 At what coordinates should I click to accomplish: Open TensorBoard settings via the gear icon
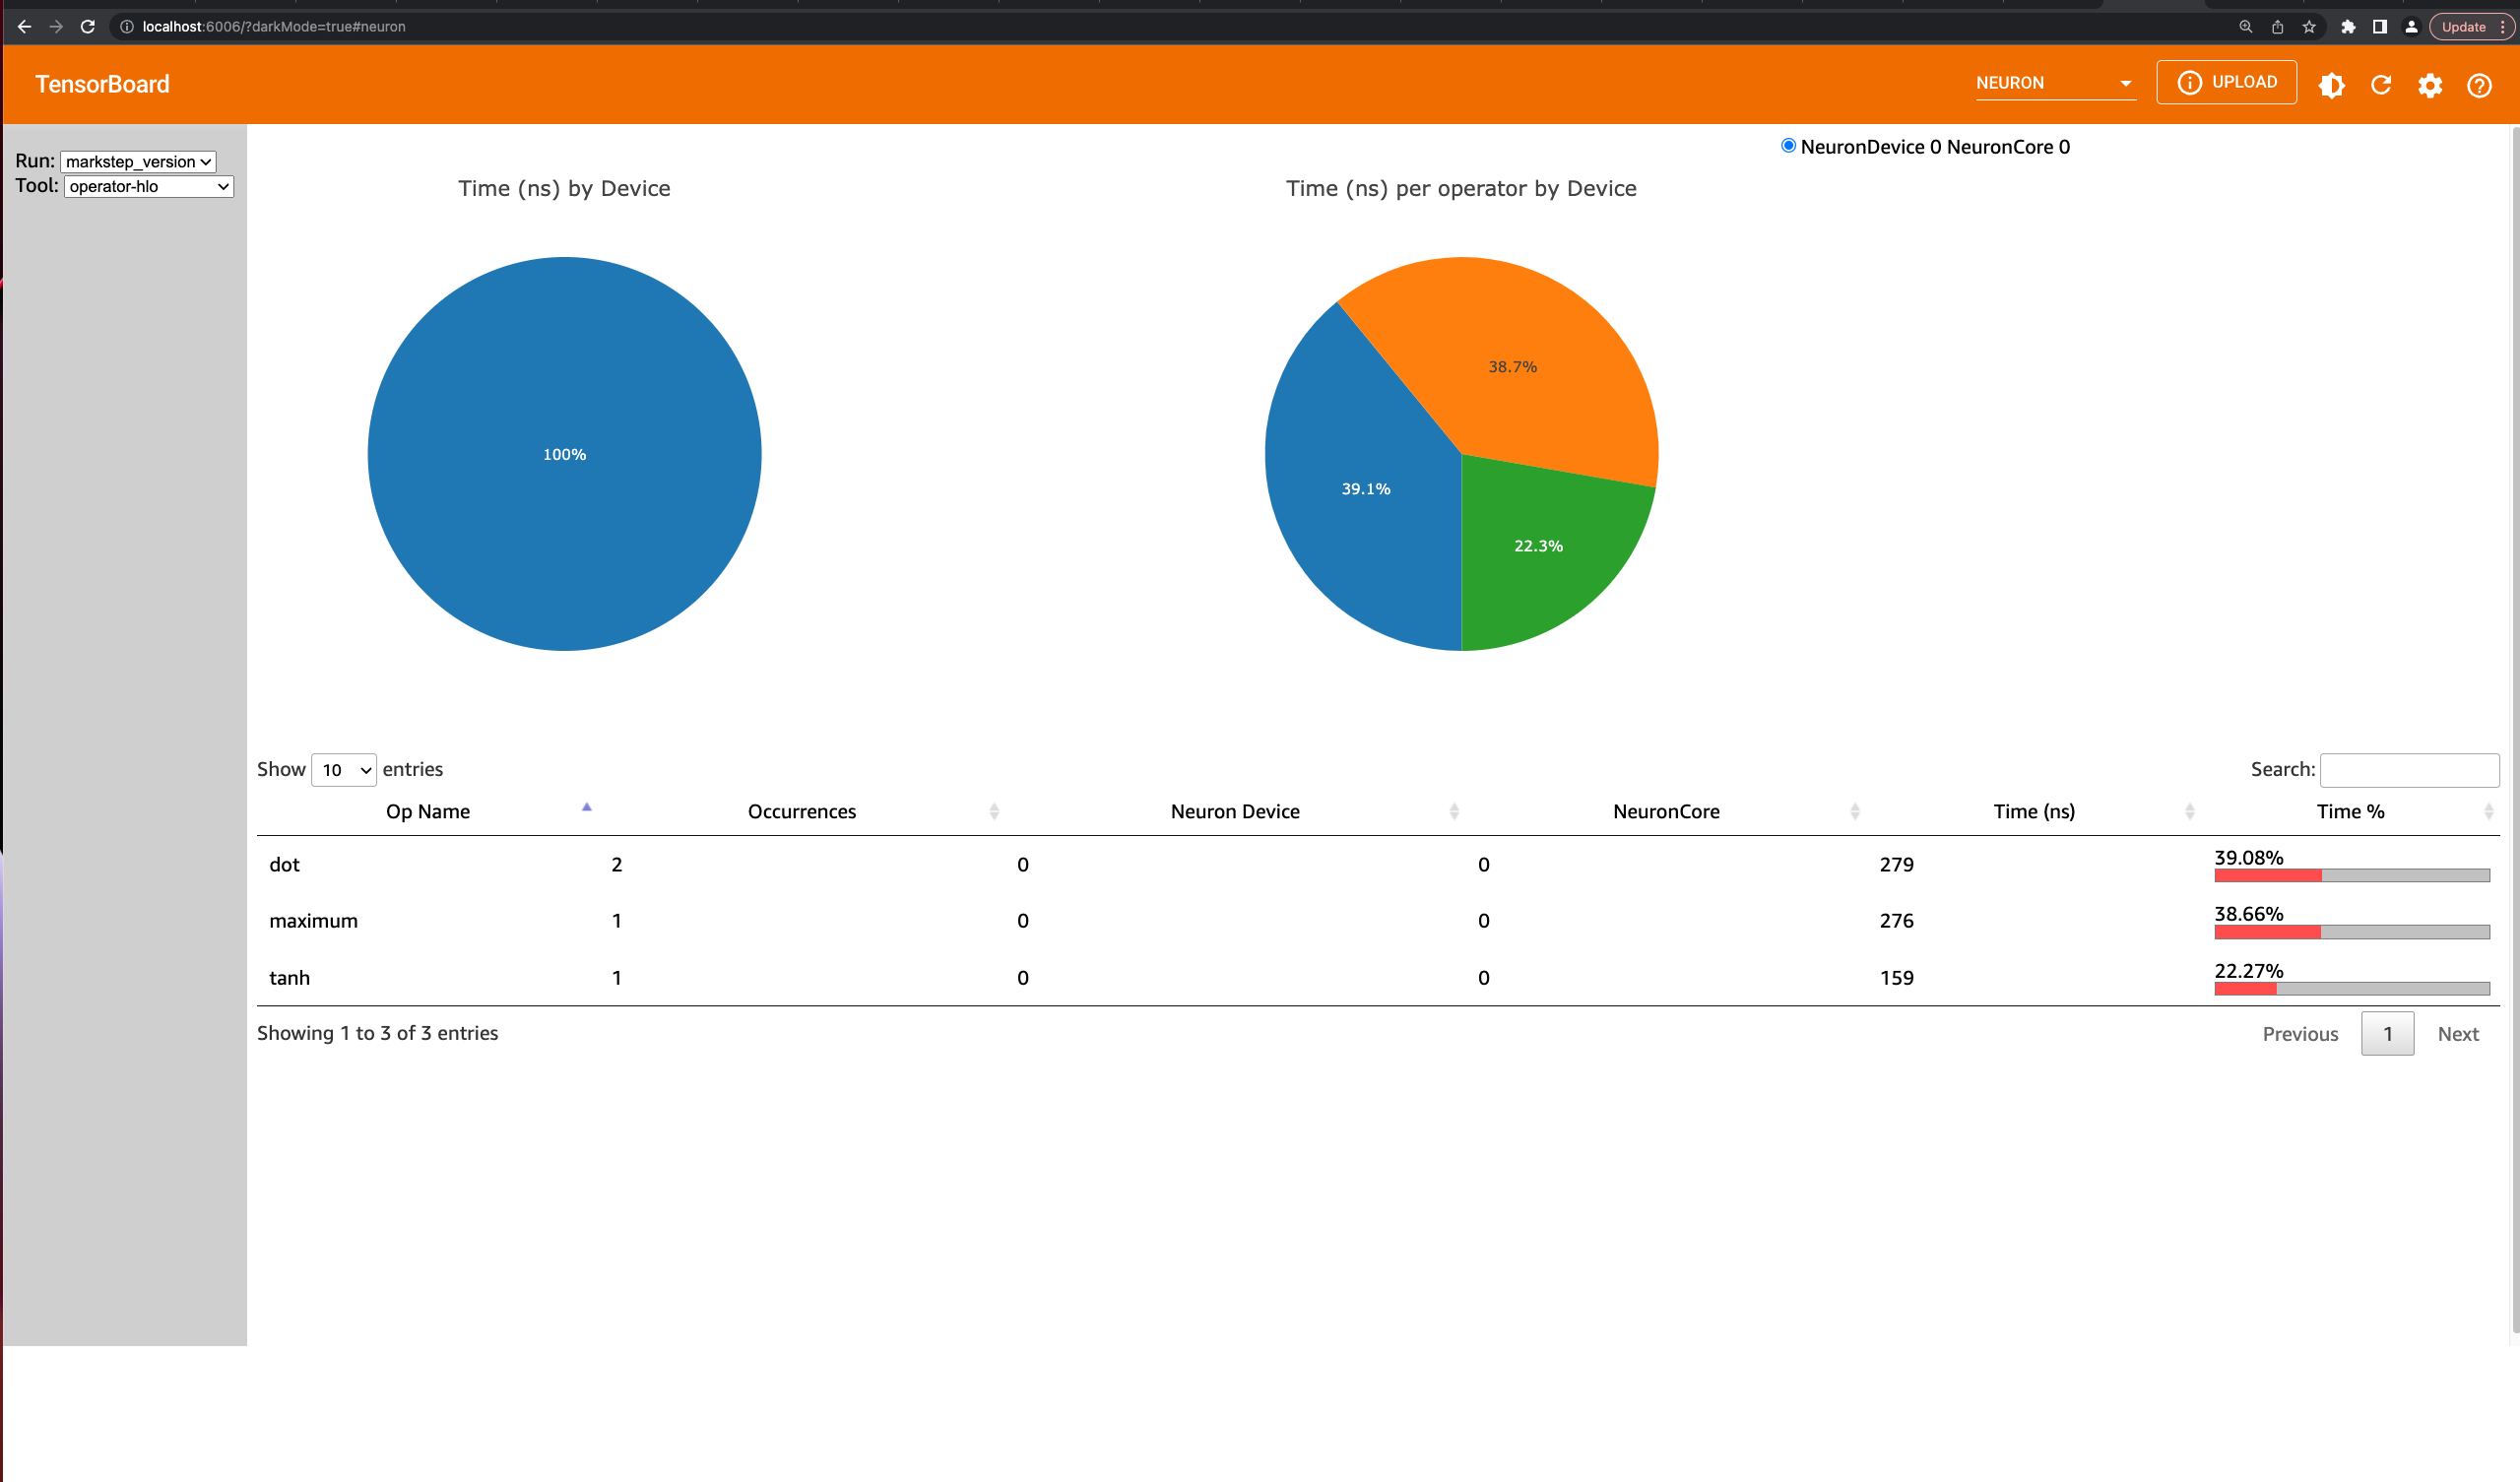(x=2430, y=85)
